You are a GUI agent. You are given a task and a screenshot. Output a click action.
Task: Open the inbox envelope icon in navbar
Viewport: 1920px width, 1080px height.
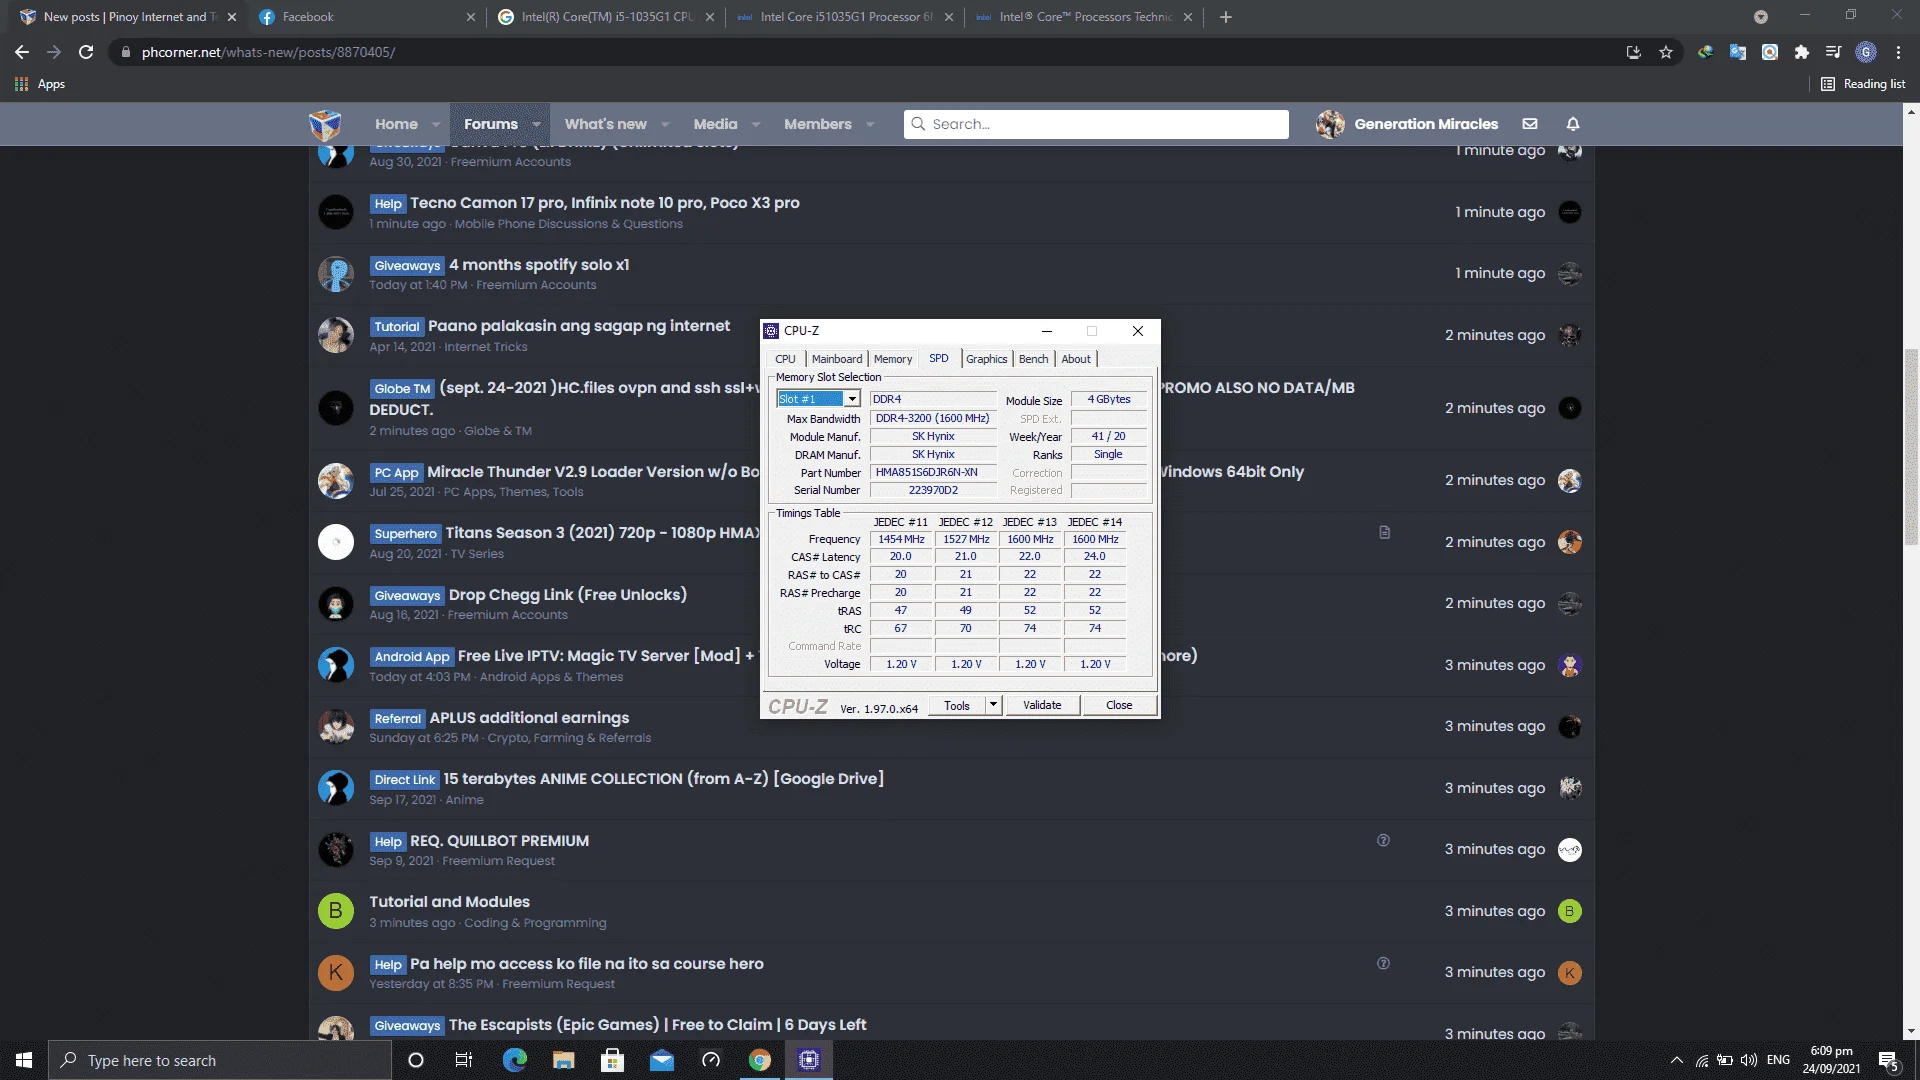click(1530, 124)
